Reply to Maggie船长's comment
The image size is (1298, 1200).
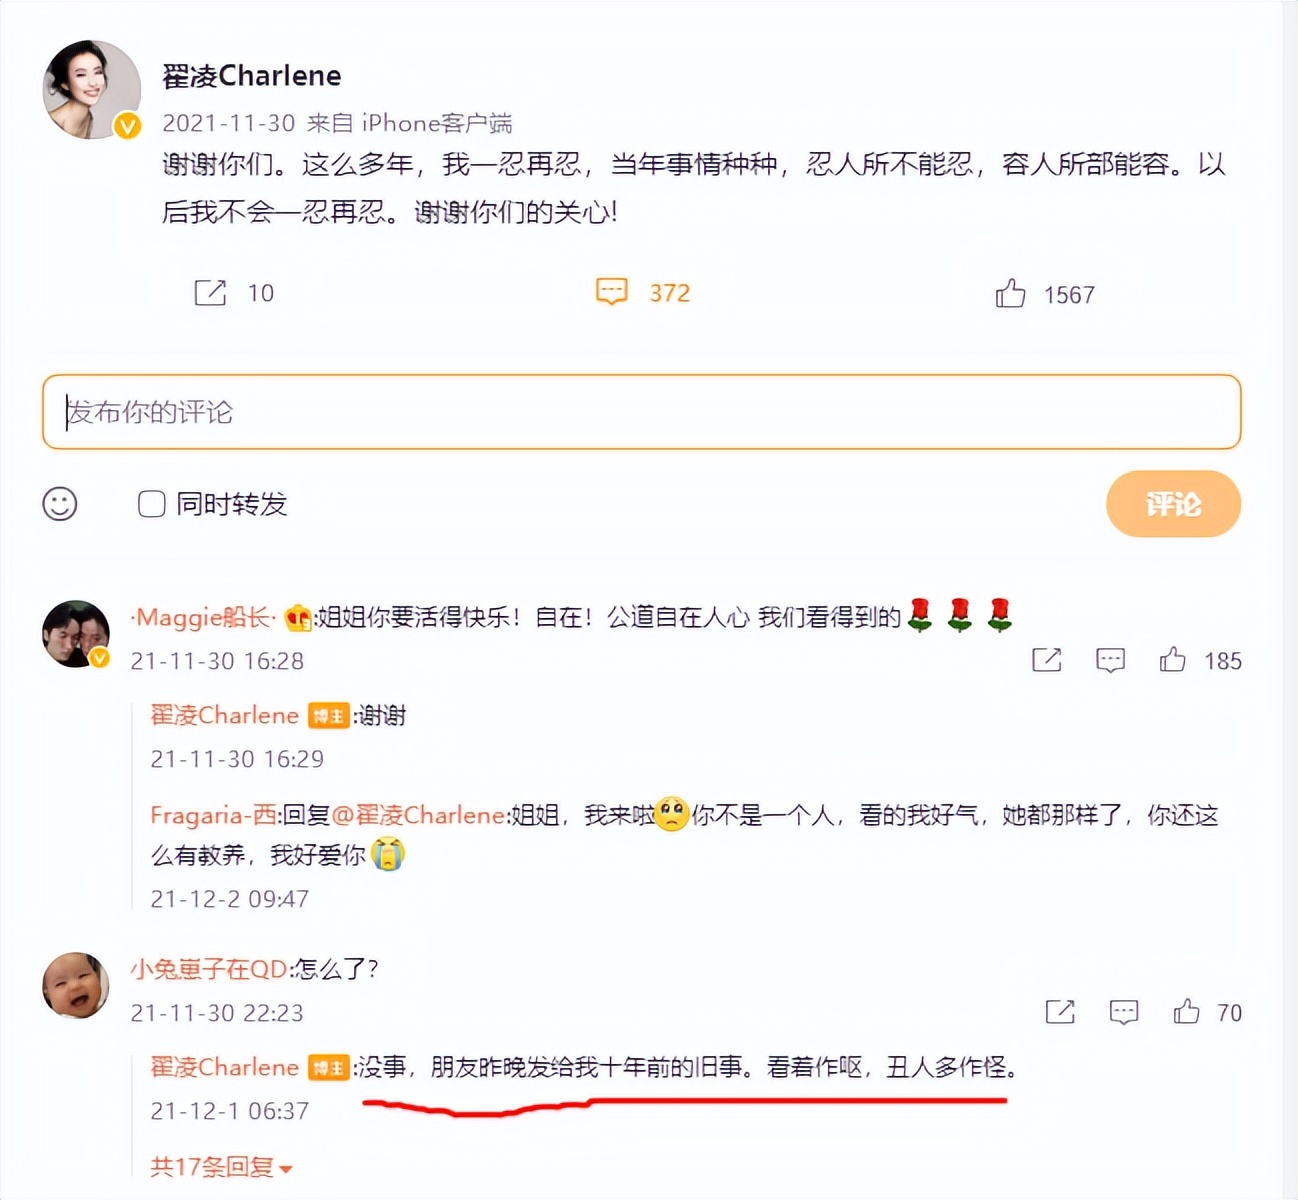[1110, 660]
